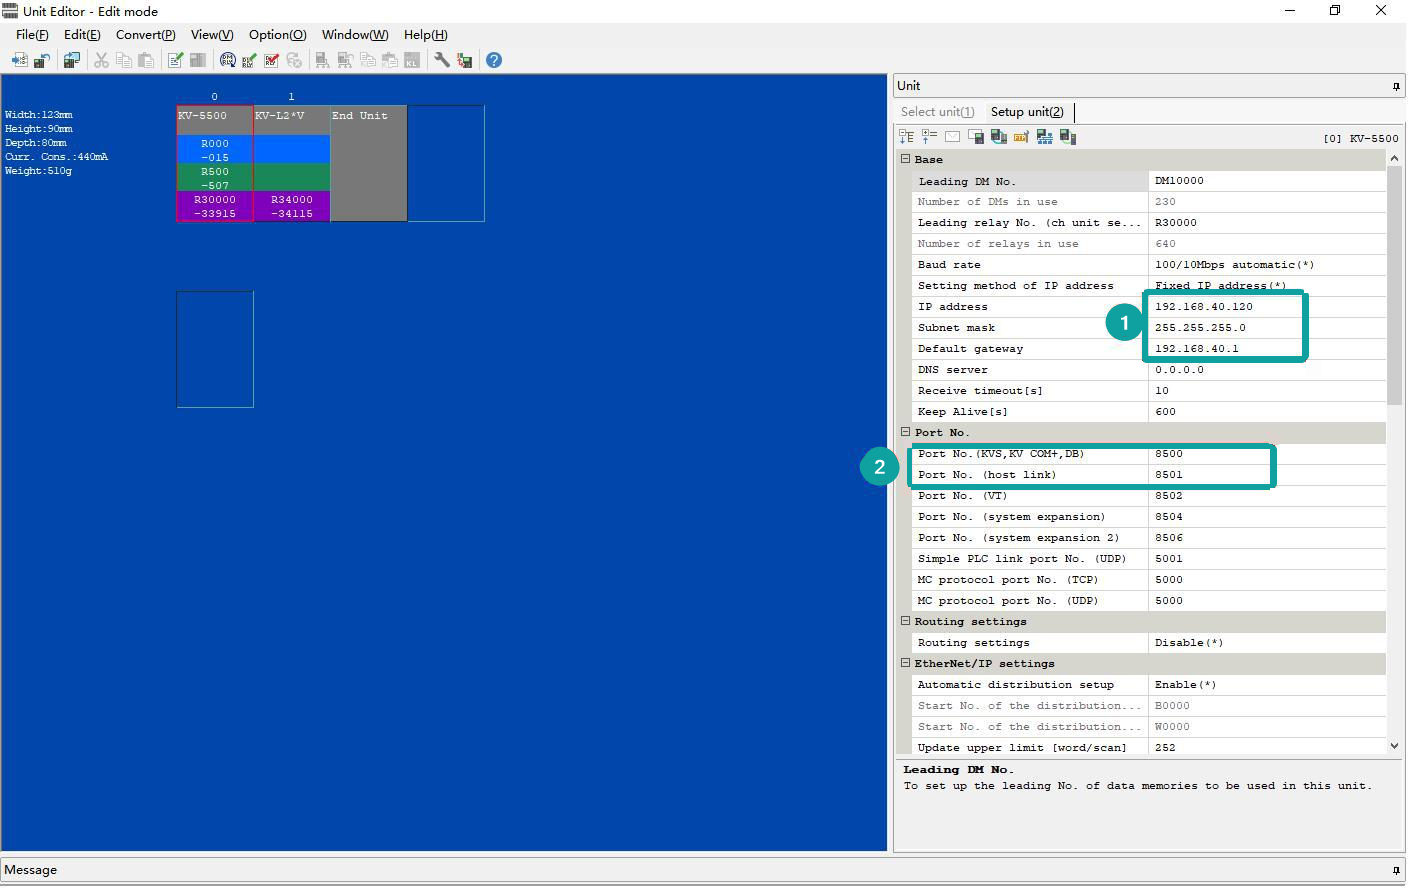The height and width of the screenshot is (888, 1410).
Task: Click the Copy toolbar icon
Action: (124, 60)
